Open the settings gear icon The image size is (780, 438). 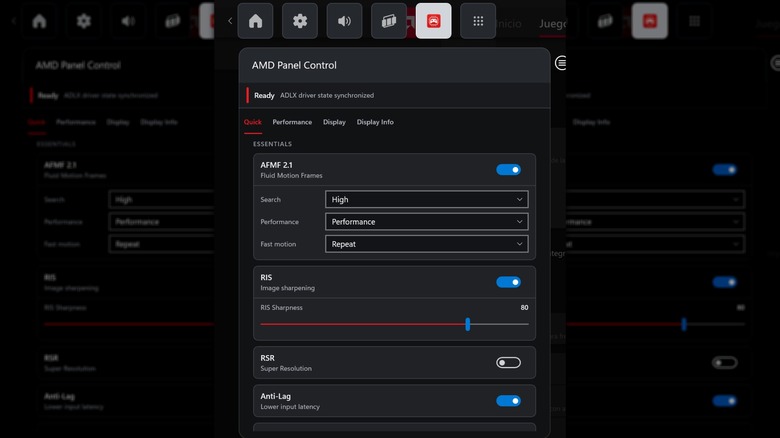pyautogui.click(x=299, y=21)
